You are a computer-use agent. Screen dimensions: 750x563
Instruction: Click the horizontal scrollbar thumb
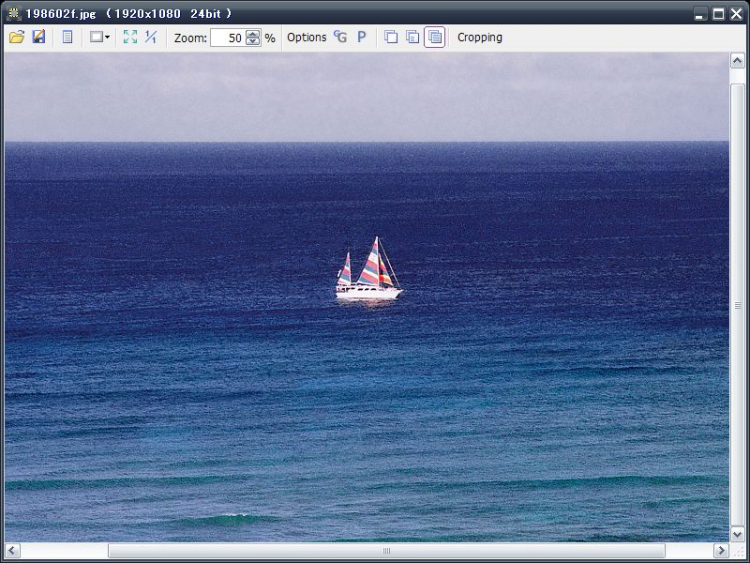386,551
